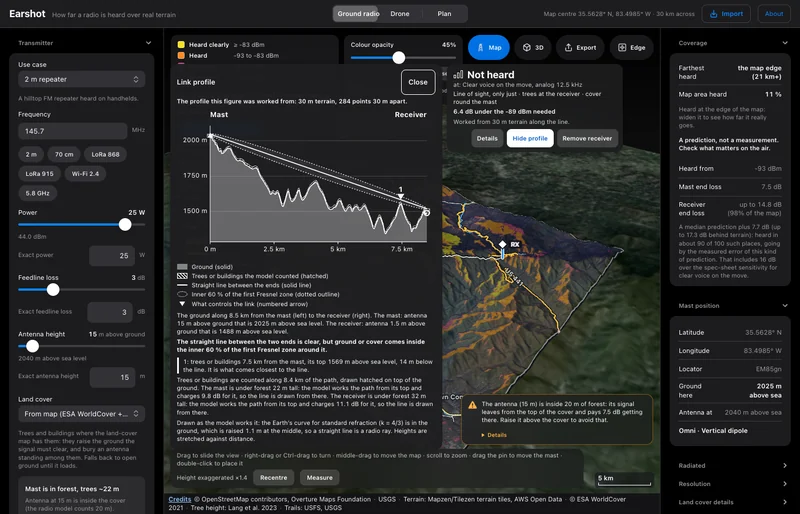This screenshot has height=514, width=800.
Task: Adjust the Colour opacity slider
Action: (399, 58)
